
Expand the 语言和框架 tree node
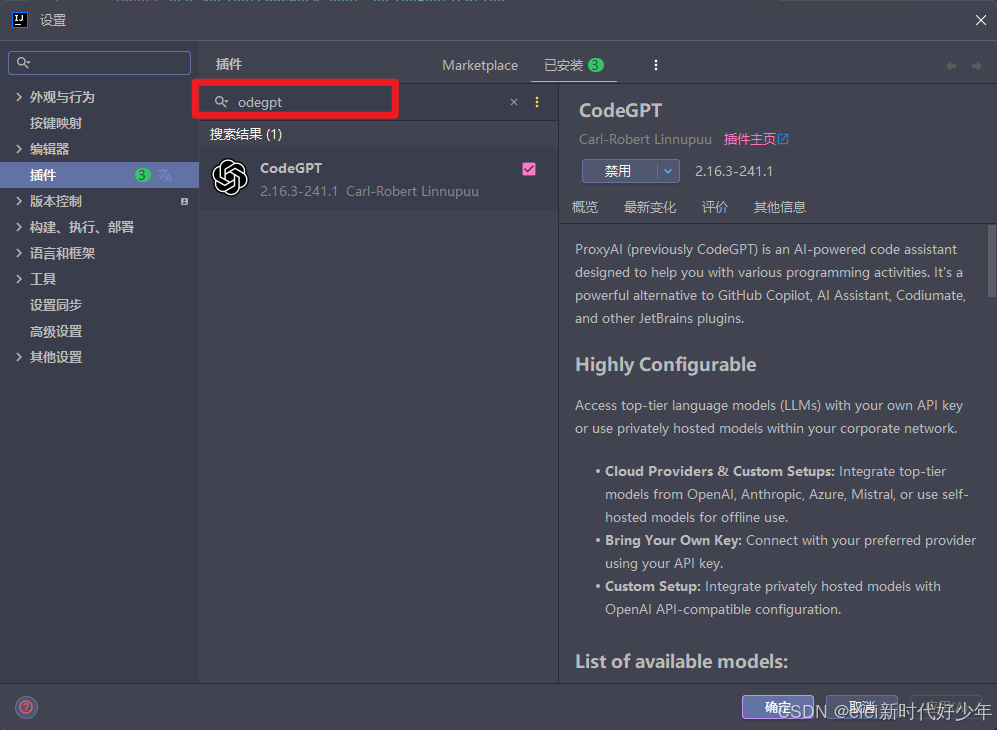click(x=18, y=253)
